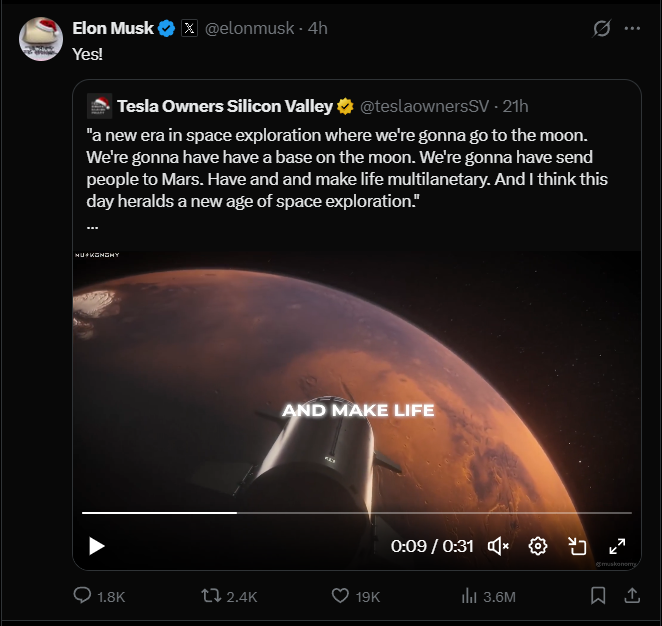Viewport: 662px width, 626px height.
Task: Click the X affiliation badge icon
Action: coord(190,28)
